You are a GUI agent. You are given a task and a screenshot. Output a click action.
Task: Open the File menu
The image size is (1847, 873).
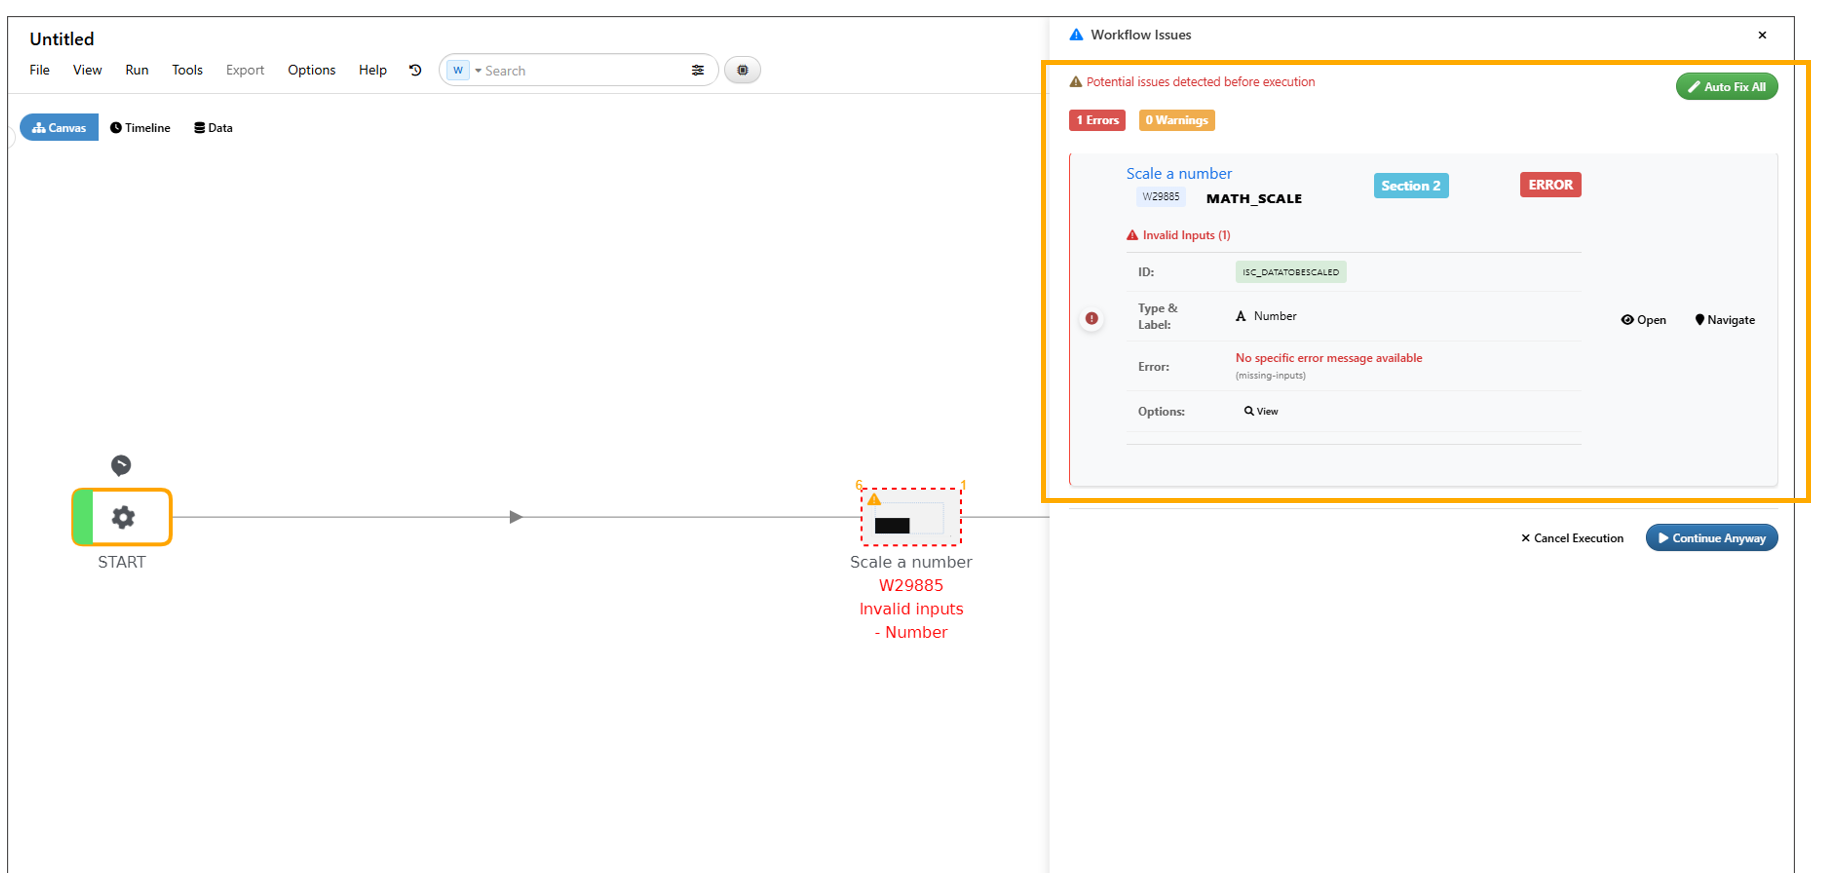coord(40,70)
